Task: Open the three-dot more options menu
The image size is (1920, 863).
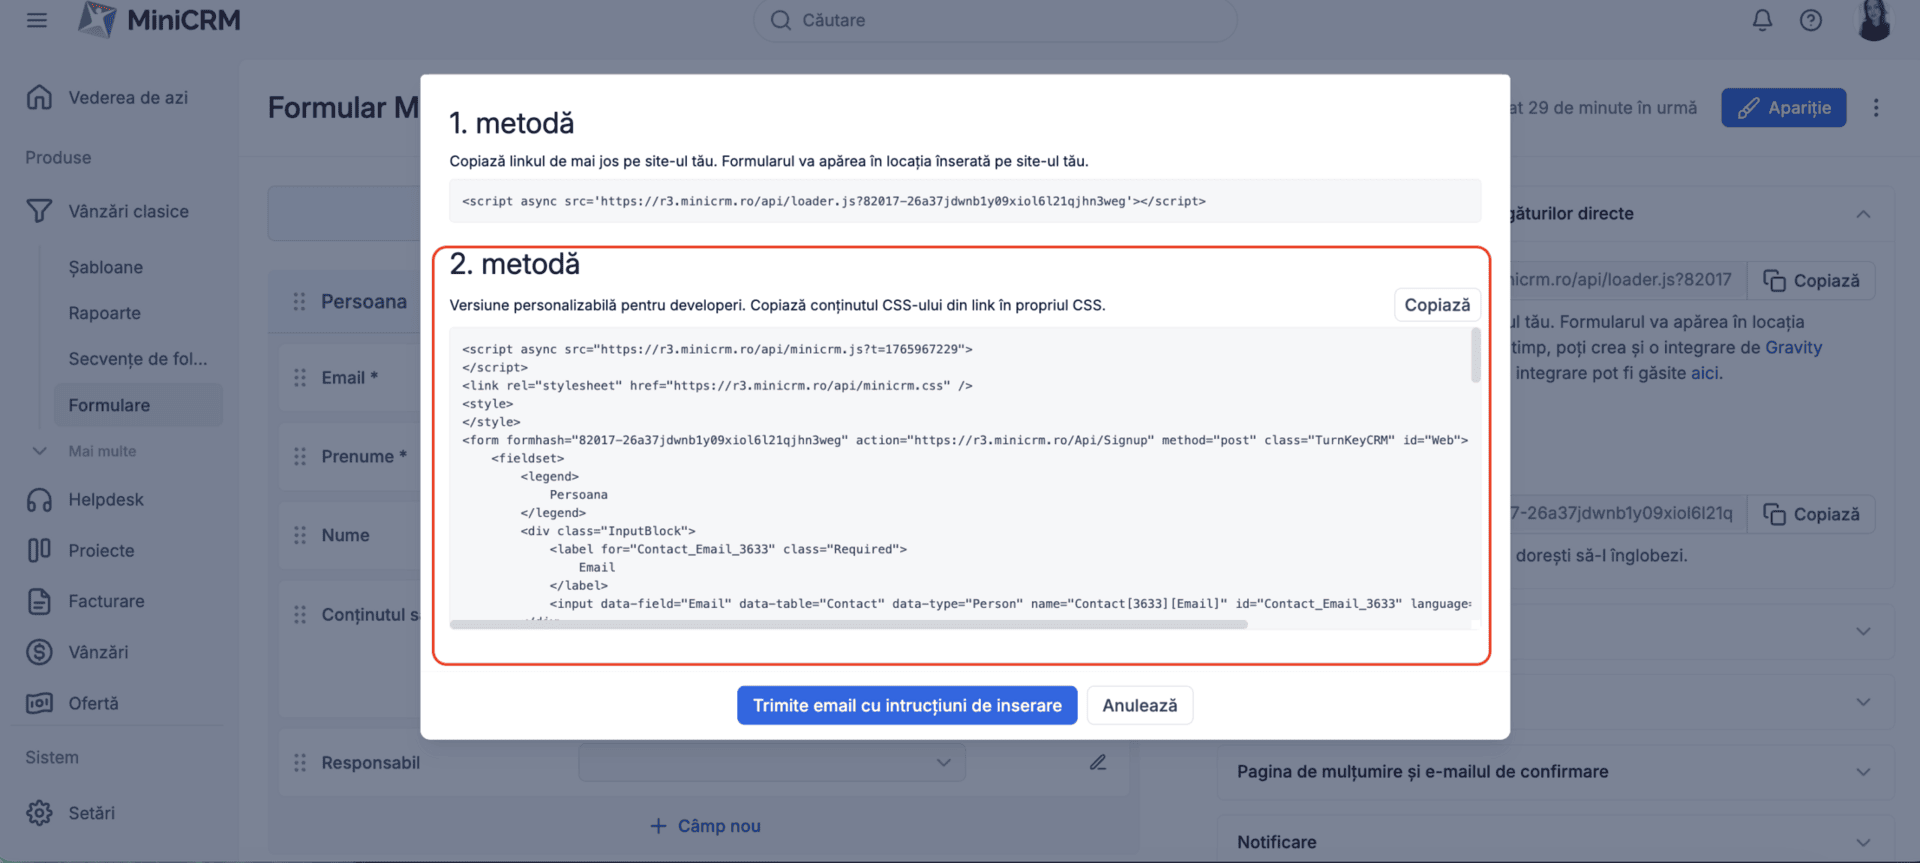Action: click(x=1876, y=108)
